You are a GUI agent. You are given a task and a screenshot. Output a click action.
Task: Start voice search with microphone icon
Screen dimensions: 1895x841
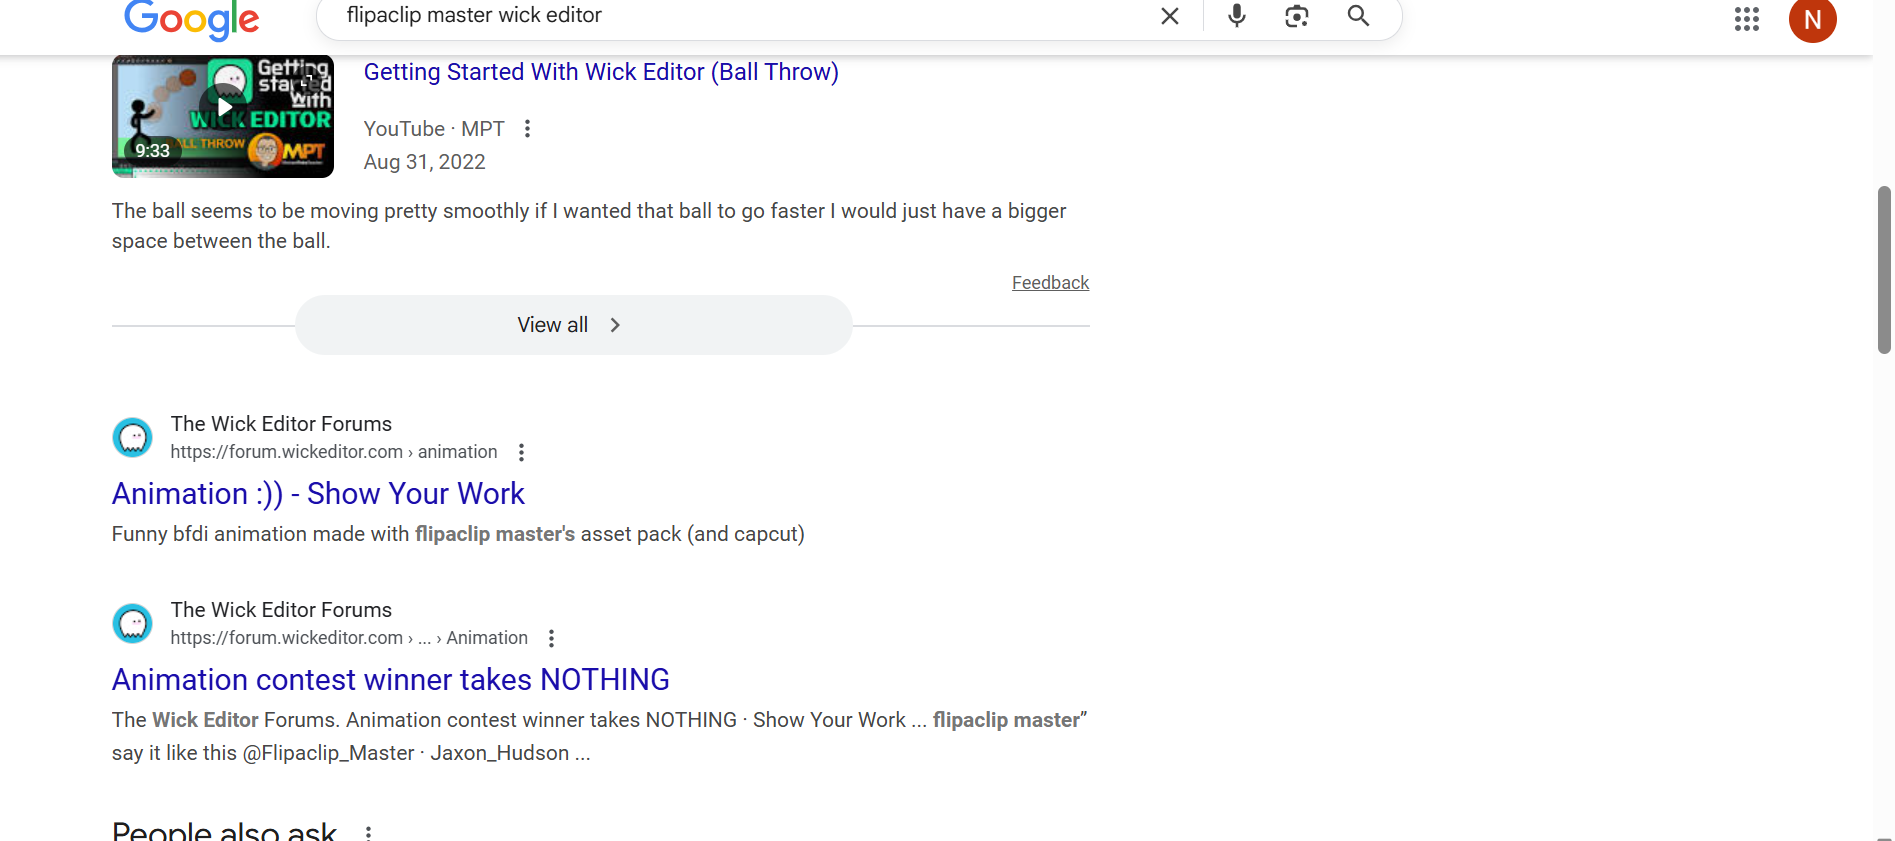click(1237, 16)
